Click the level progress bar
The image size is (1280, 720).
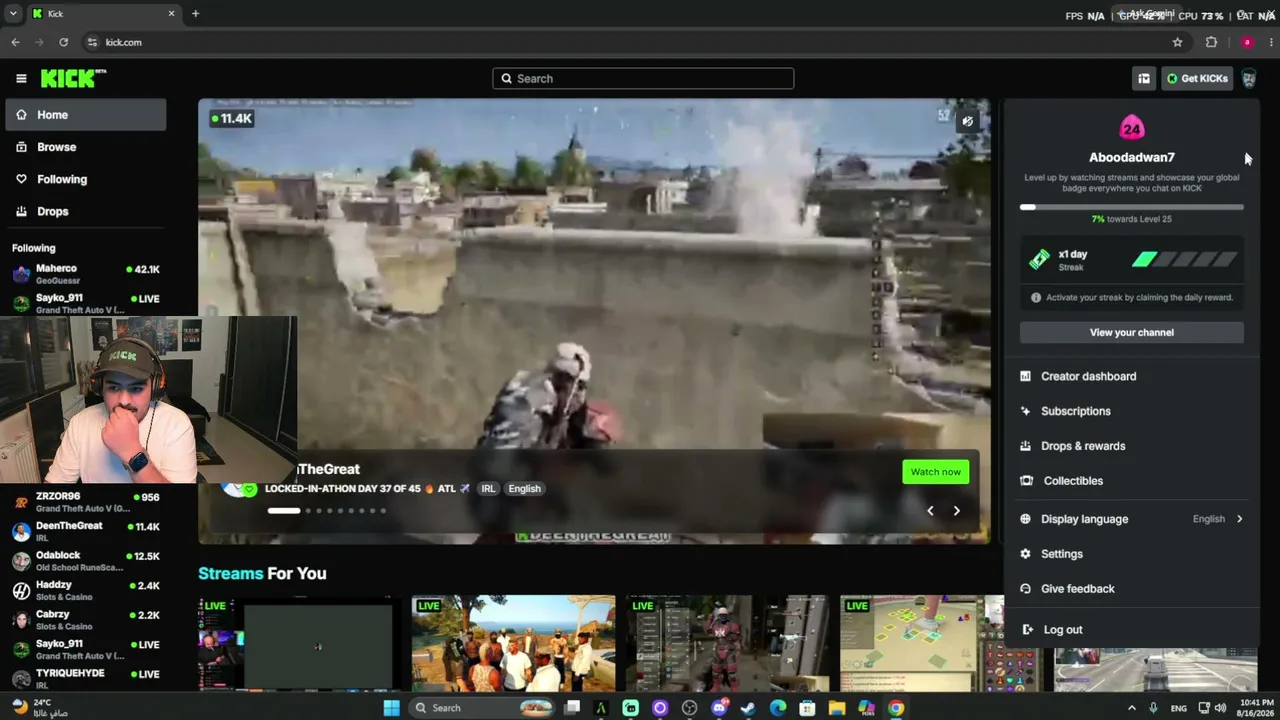[1132, 207]
